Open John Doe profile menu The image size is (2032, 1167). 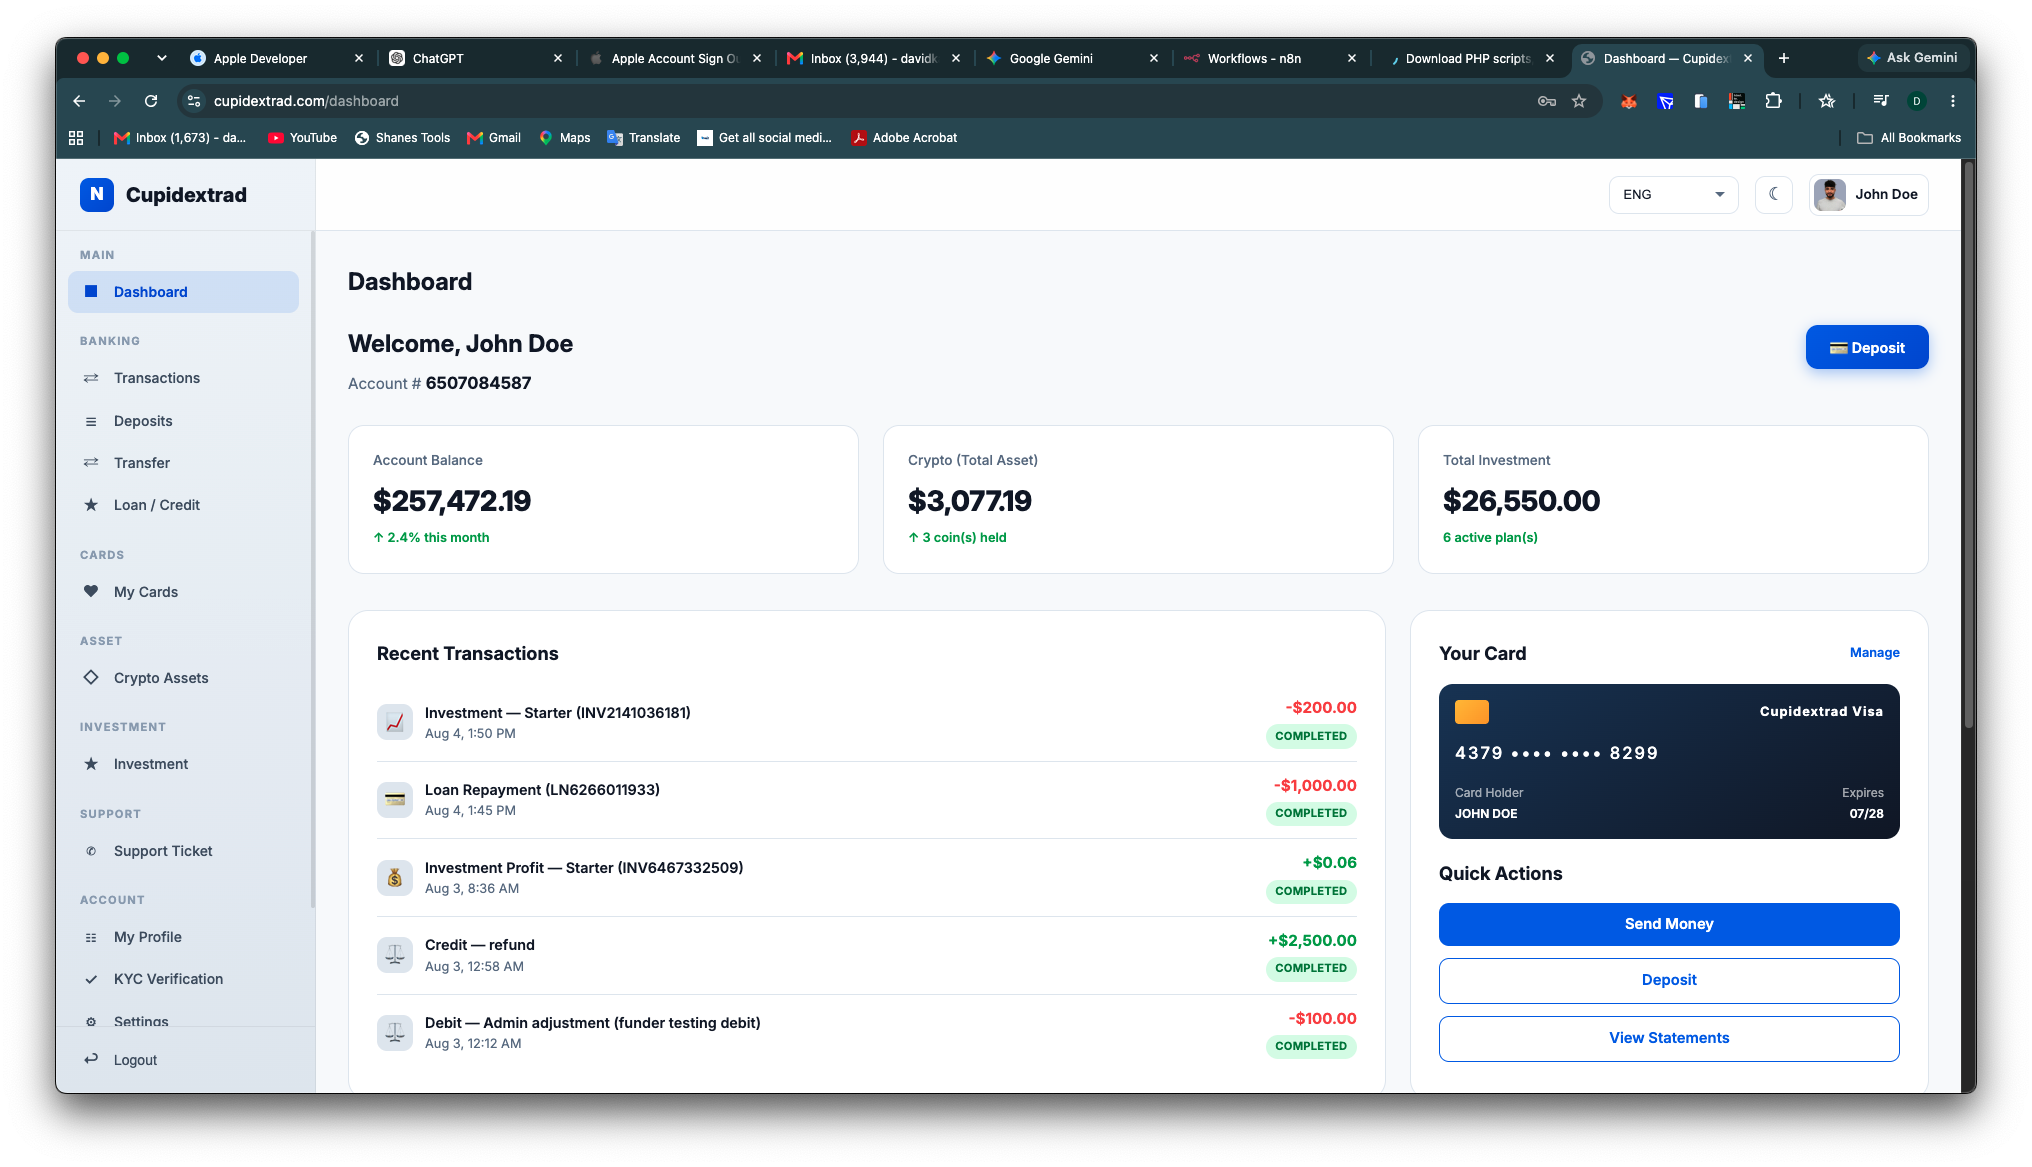[x=1868, y=194]
